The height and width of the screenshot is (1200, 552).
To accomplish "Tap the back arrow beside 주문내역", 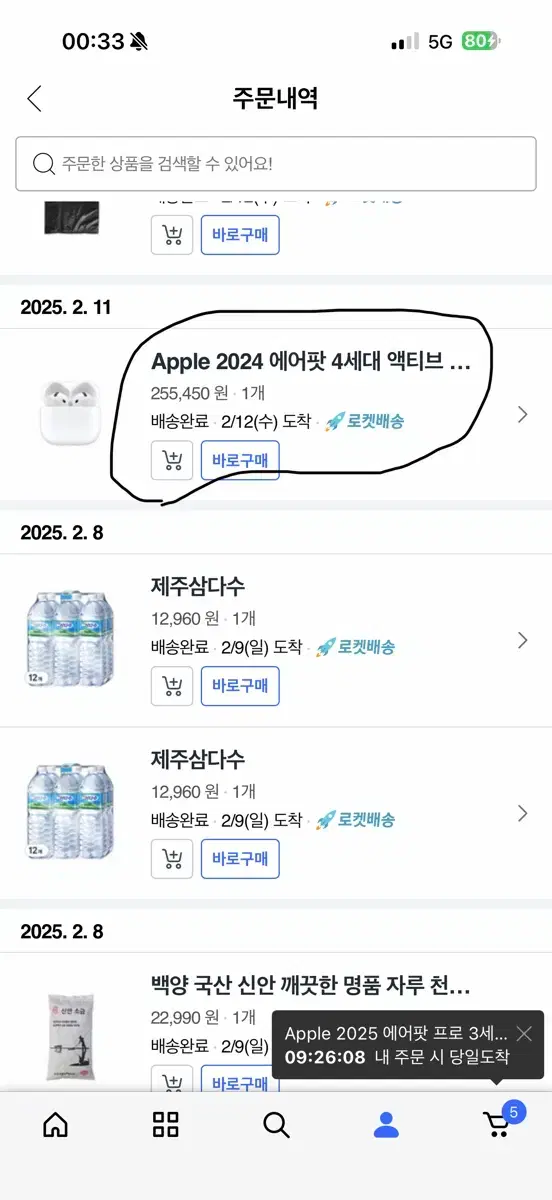I will [x=35, y=98].
